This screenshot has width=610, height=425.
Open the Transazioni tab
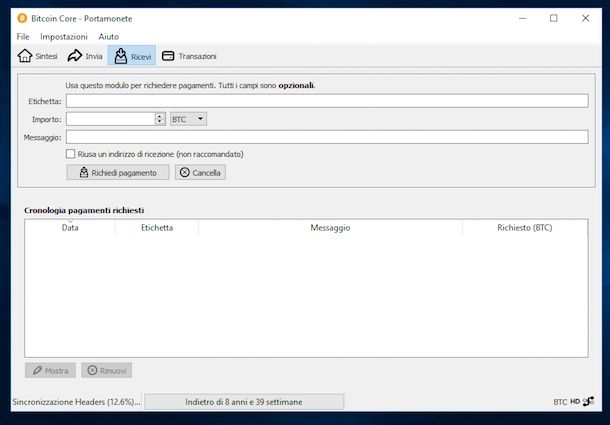(189, 56)
